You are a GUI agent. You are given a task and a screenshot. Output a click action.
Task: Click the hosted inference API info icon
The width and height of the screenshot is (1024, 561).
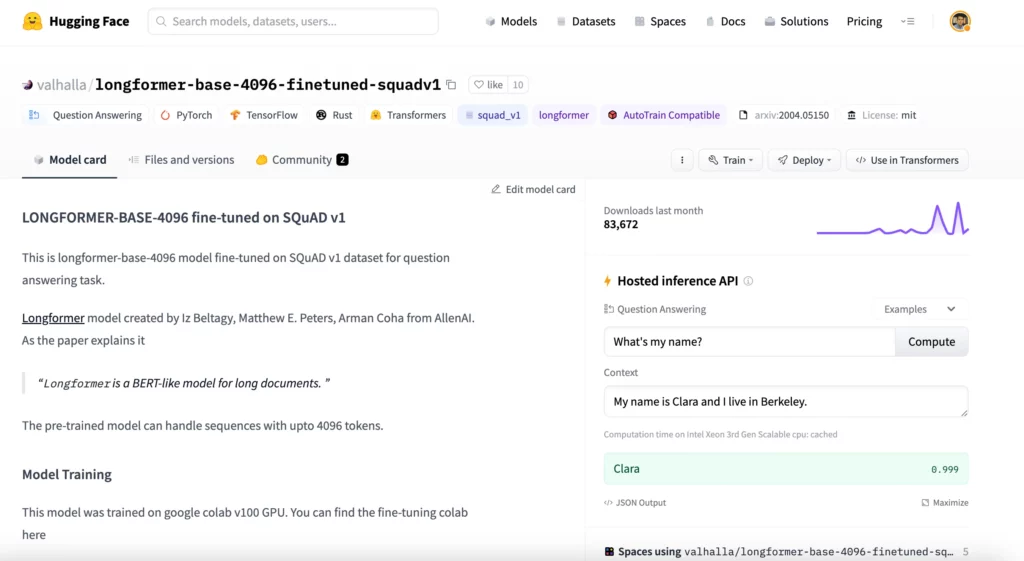748,281
